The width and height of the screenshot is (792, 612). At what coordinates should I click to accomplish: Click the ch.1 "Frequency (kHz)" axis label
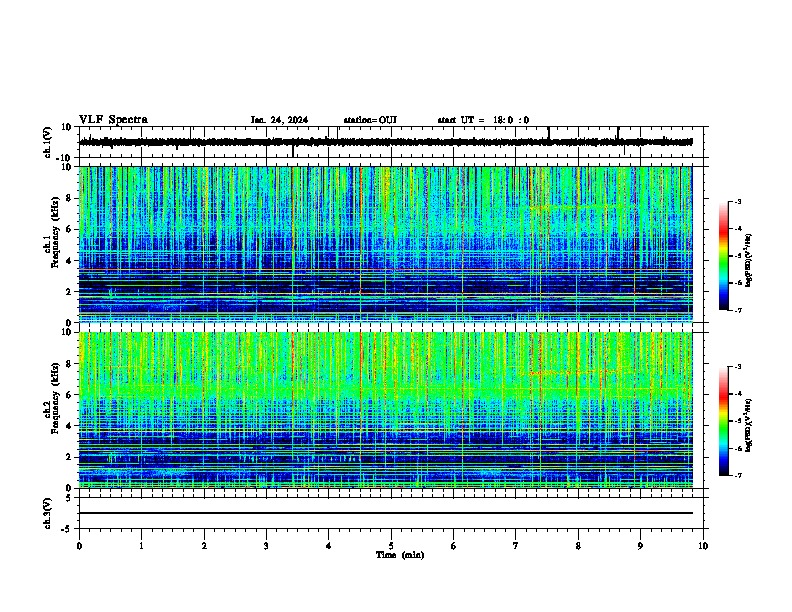pos(55,233)
